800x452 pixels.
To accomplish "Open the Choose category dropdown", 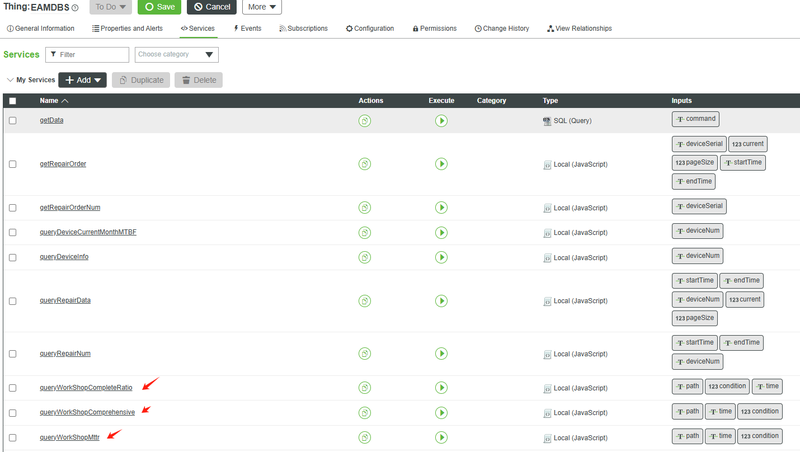I will pos(177,55).
